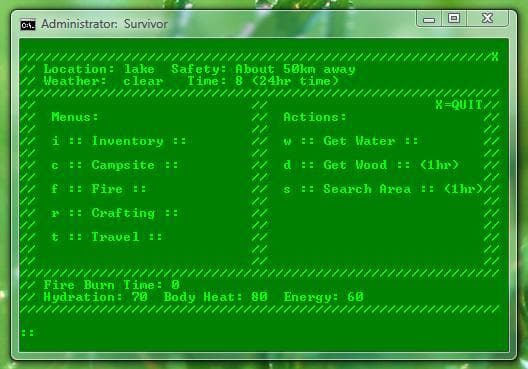
Task: Click the 's :: Search Area :: (1hr)' action
Action: [383, 189]
